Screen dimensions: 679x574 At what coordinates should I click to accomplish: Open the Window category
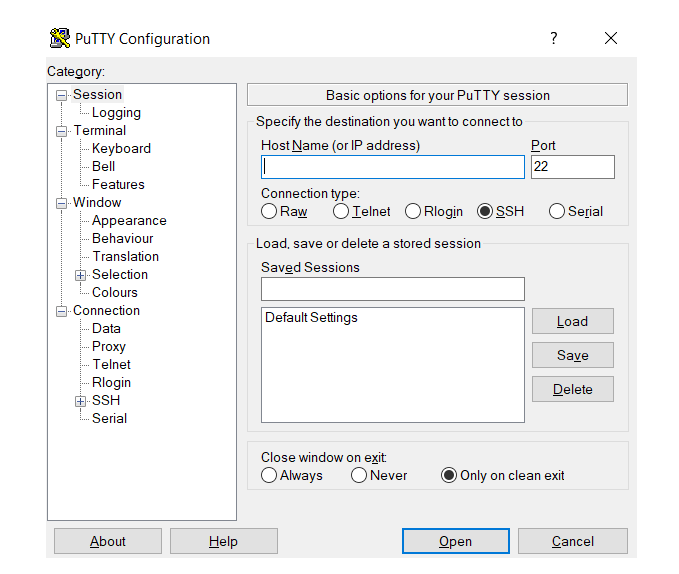97,202
